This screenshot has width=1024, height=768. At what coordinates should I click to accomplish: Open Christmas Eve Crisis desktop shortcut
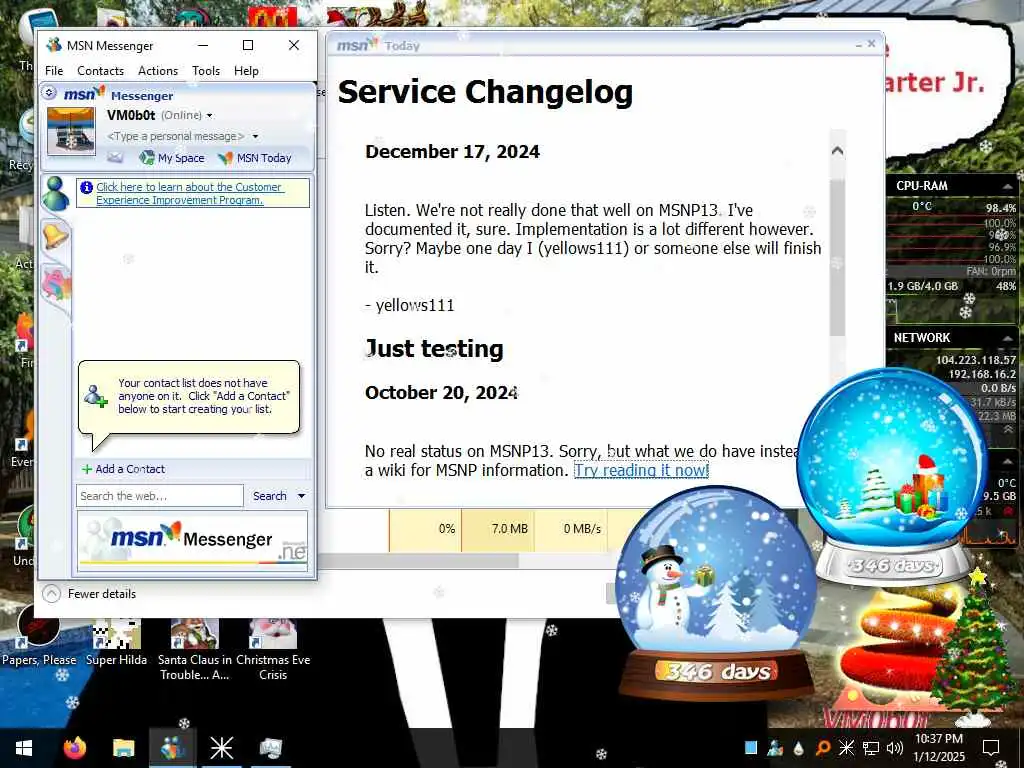point(273,649)
